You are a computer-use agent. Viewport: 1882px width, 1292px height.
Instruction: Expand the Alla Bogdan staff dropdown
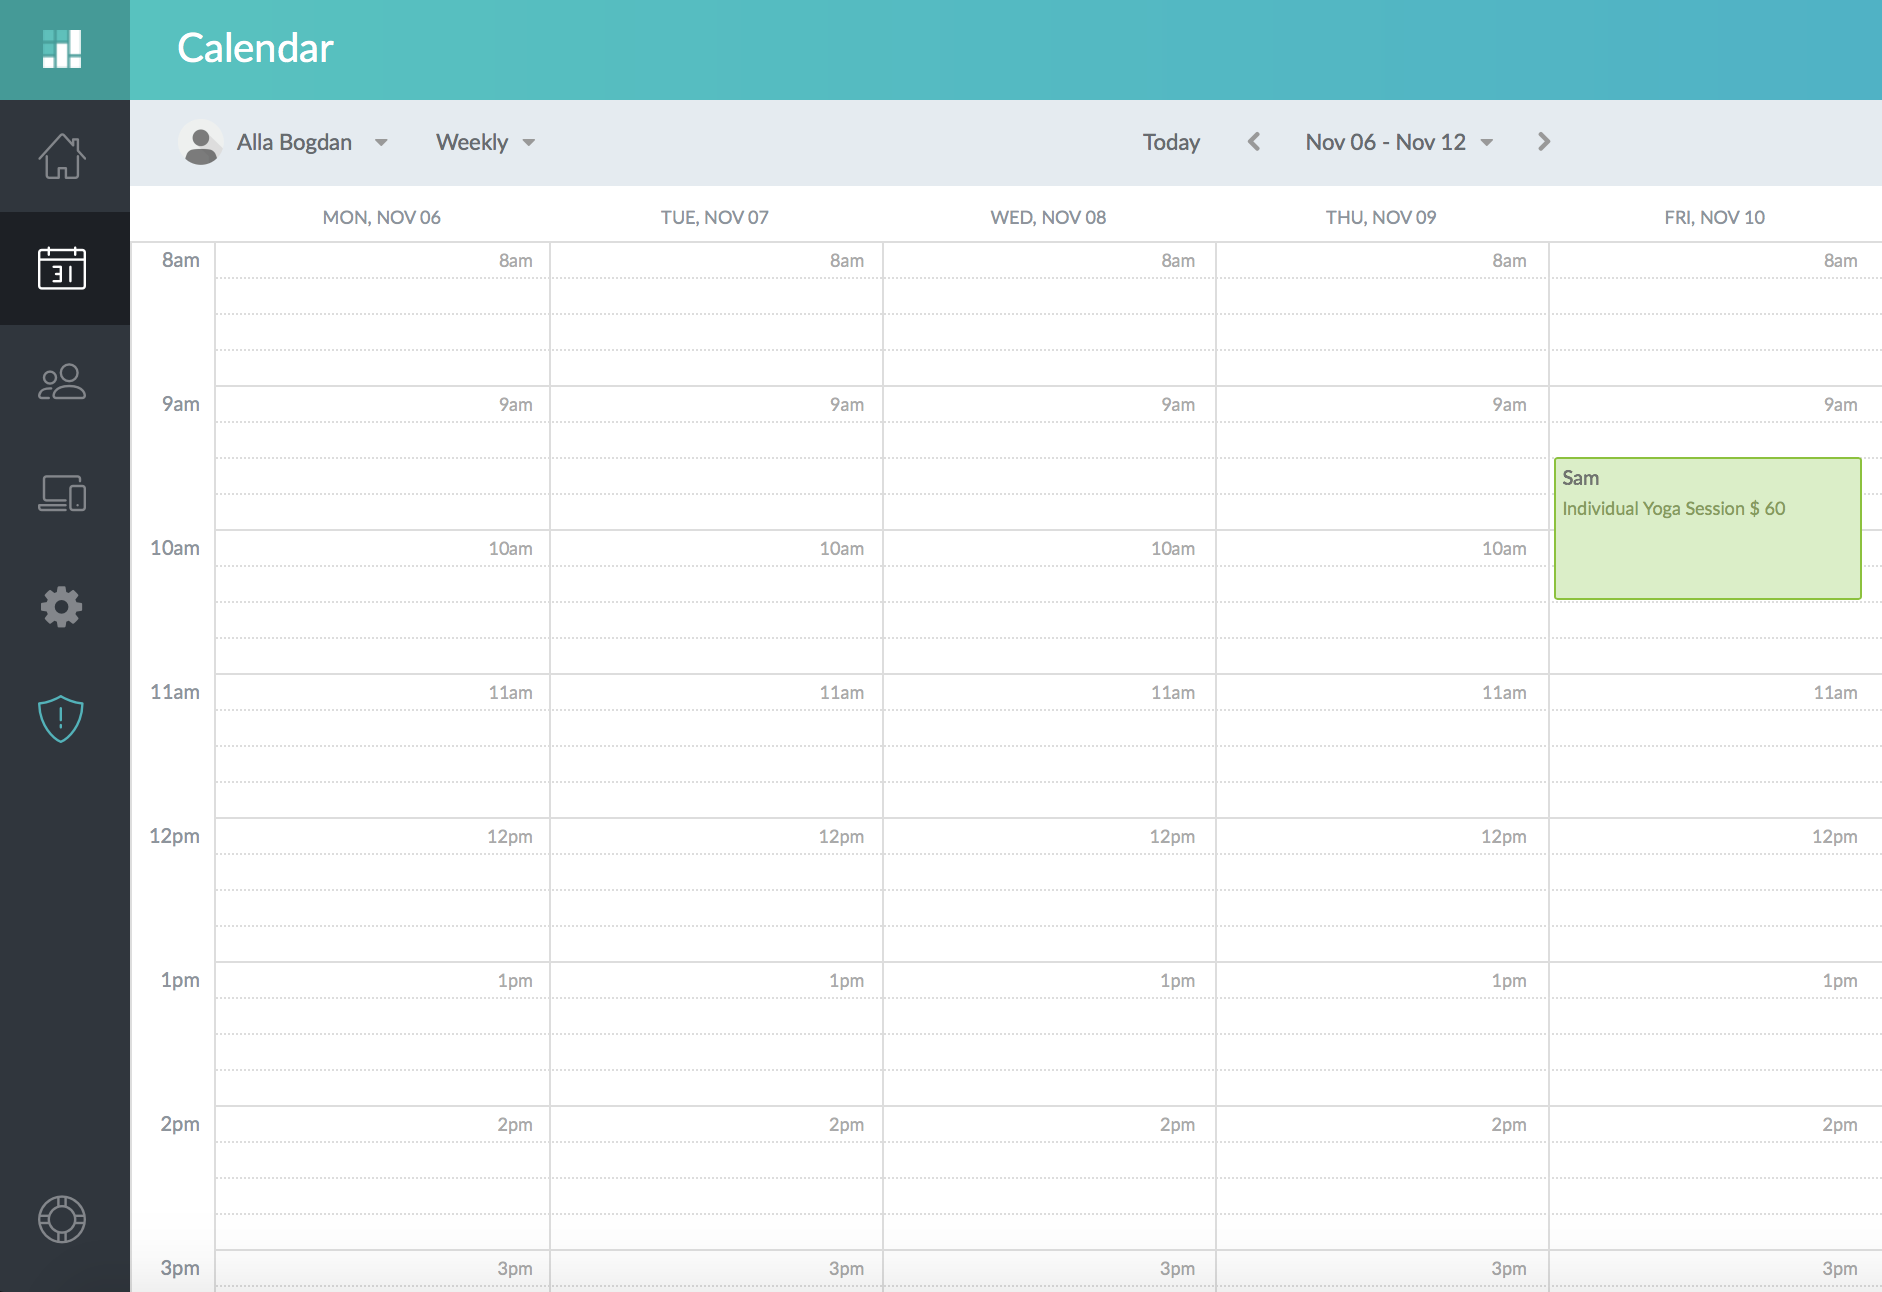pyautogui.click(x=312, y=142)
